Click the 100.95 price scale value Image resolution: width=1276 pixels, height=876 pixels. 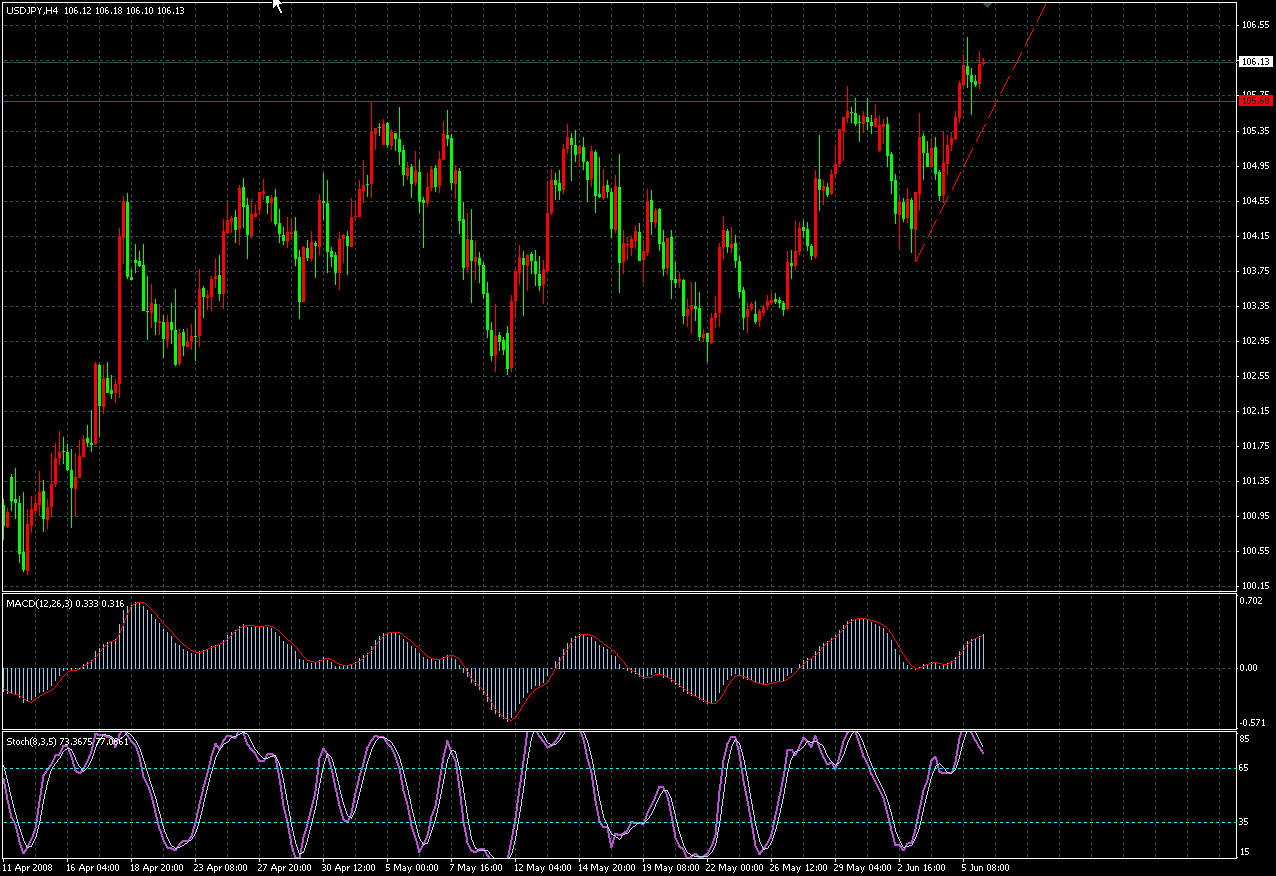point(1255,515)
